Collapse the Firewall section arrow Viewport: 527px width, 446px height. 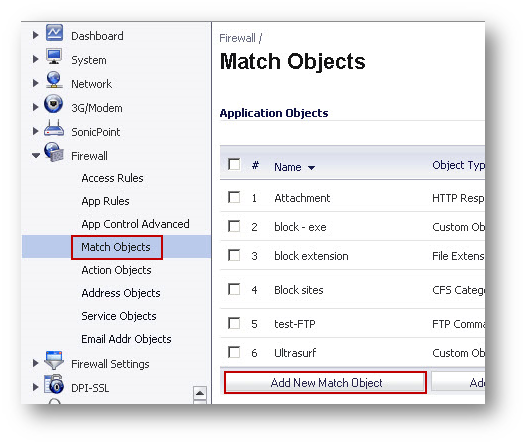click(36, 156)
